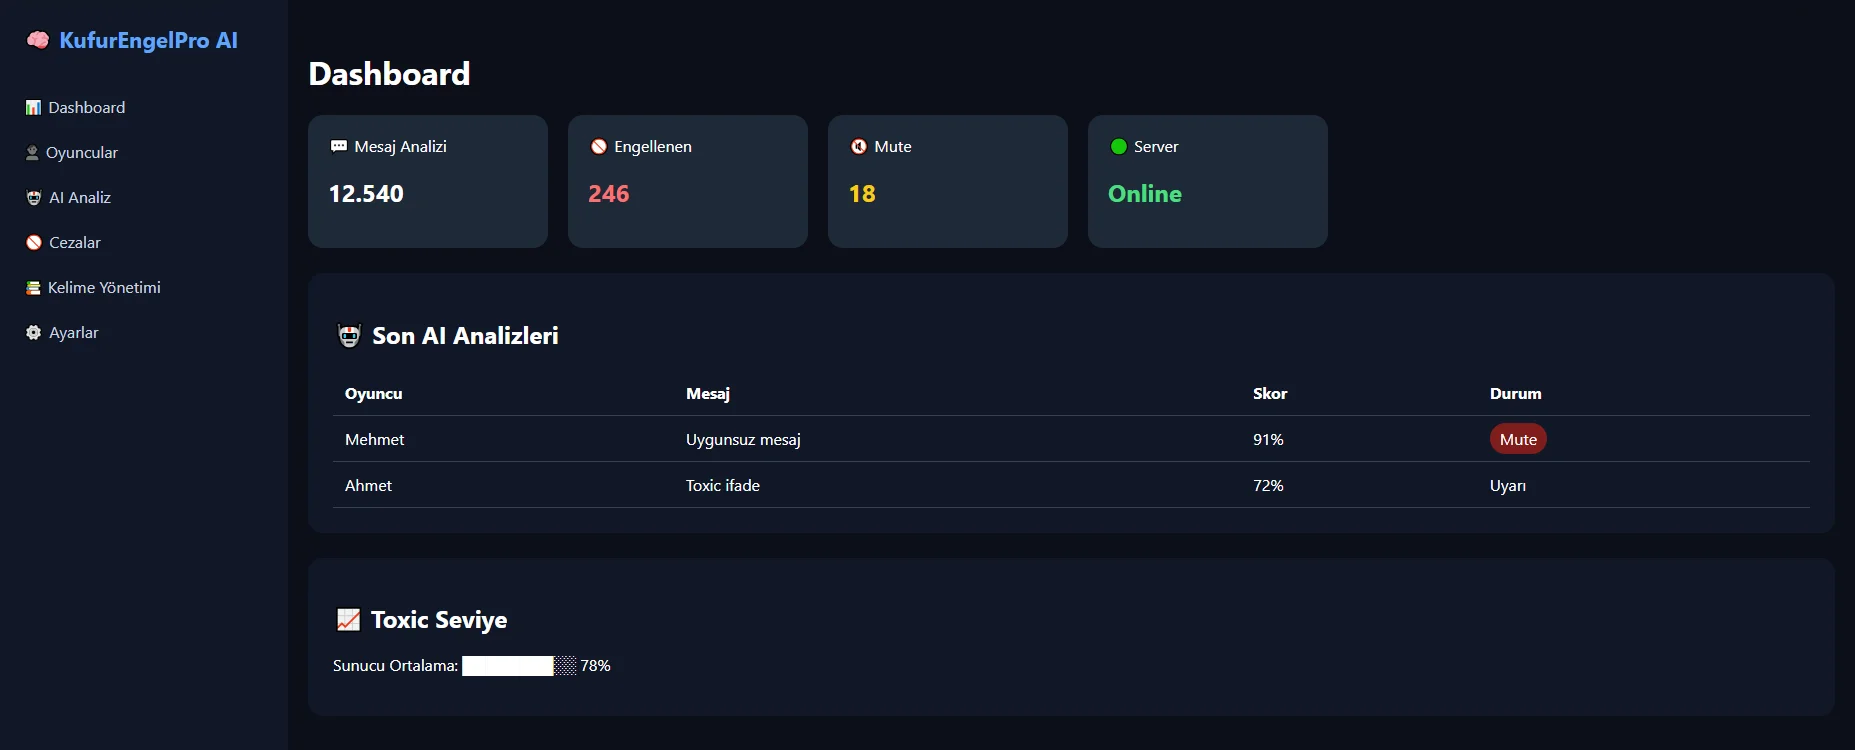Click the prohibition icon on Engellenen card
Viewport: 1855px width, 750px height.
pos(598,147)
